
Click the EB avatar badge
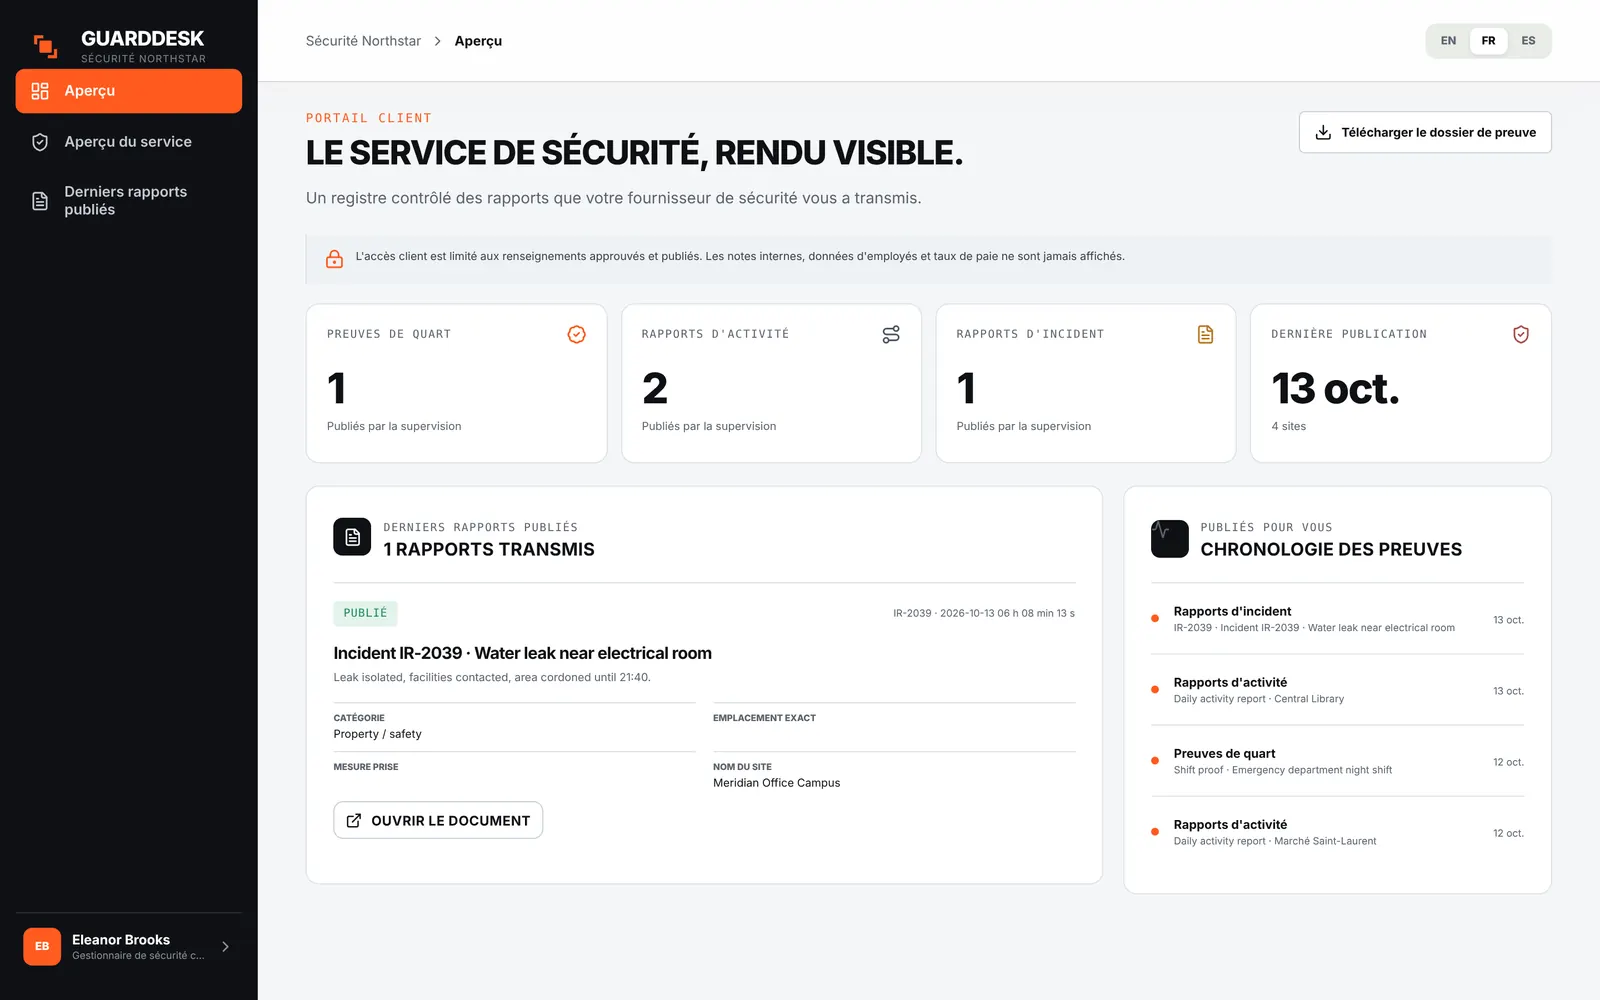pos(42,946)
